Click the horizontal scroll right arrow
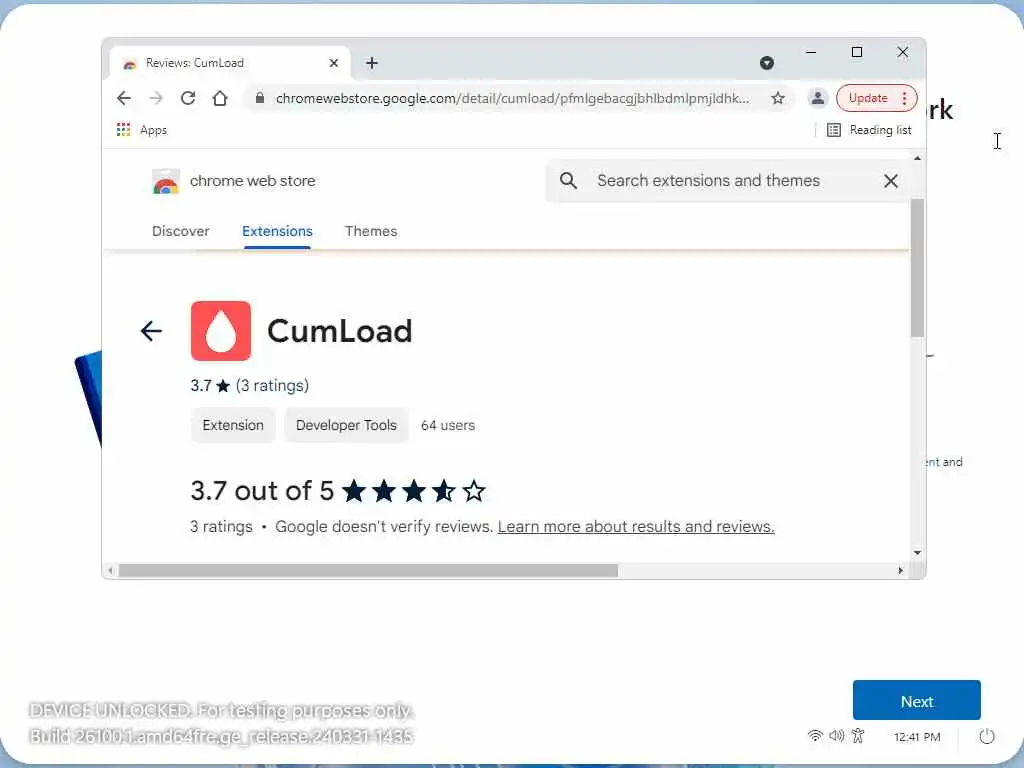 tap(901, 571)
